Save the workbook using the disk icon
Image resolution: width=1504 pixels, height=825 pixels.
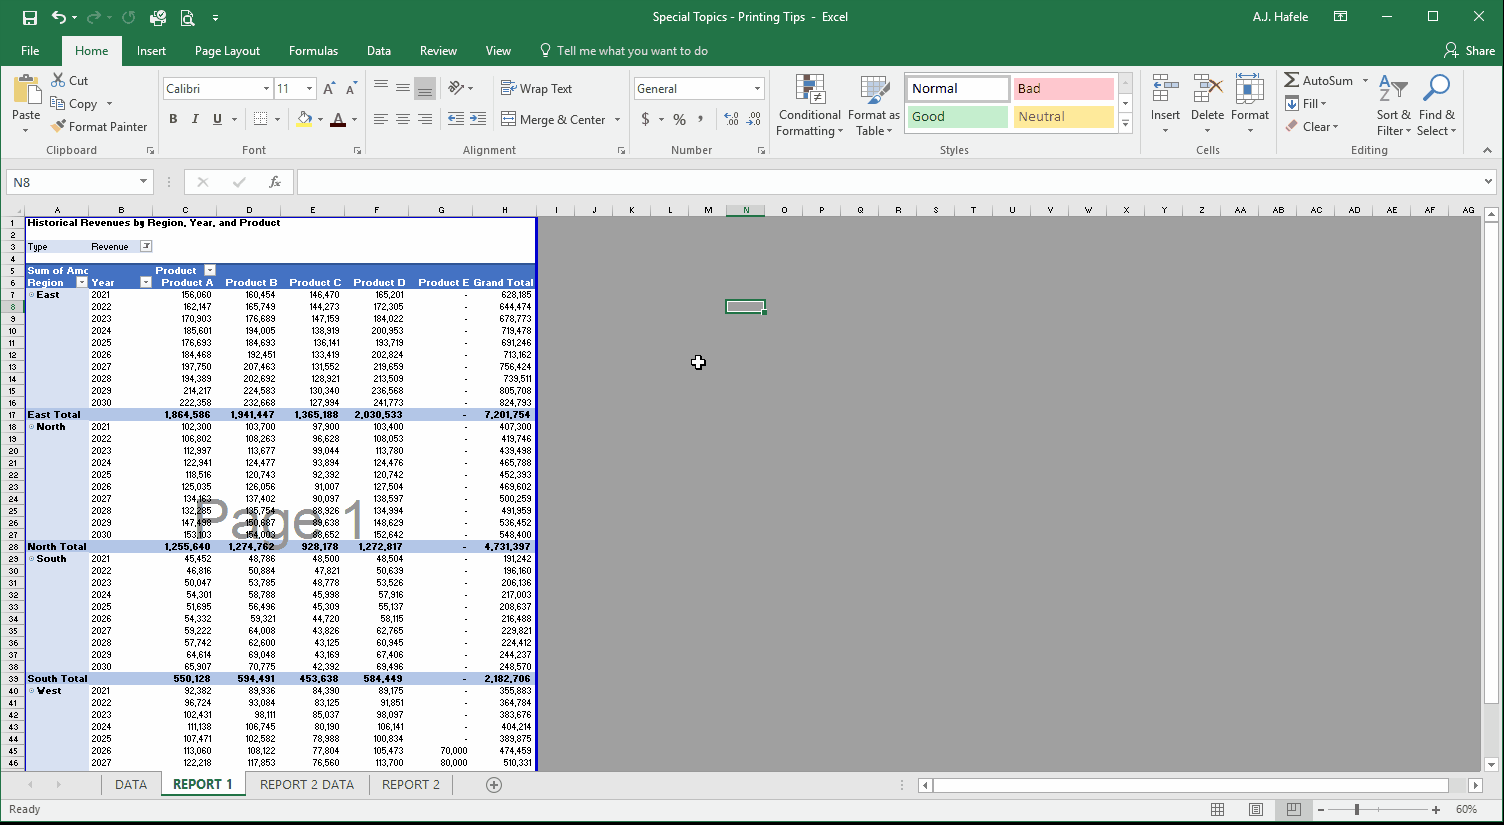click(x=29, y=17)
